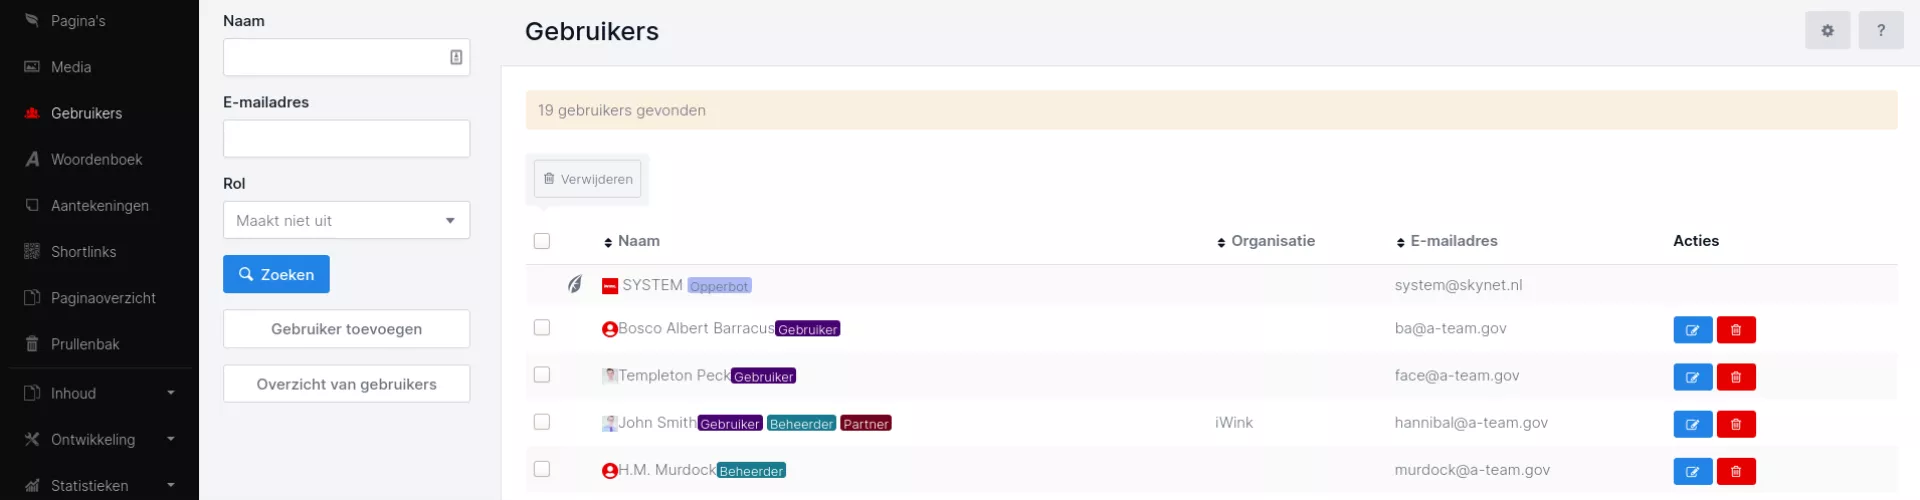Focus the E-mailadres search field
Image resolution: width=1920 pixels, height=500 pixels.
pos(346,139)
